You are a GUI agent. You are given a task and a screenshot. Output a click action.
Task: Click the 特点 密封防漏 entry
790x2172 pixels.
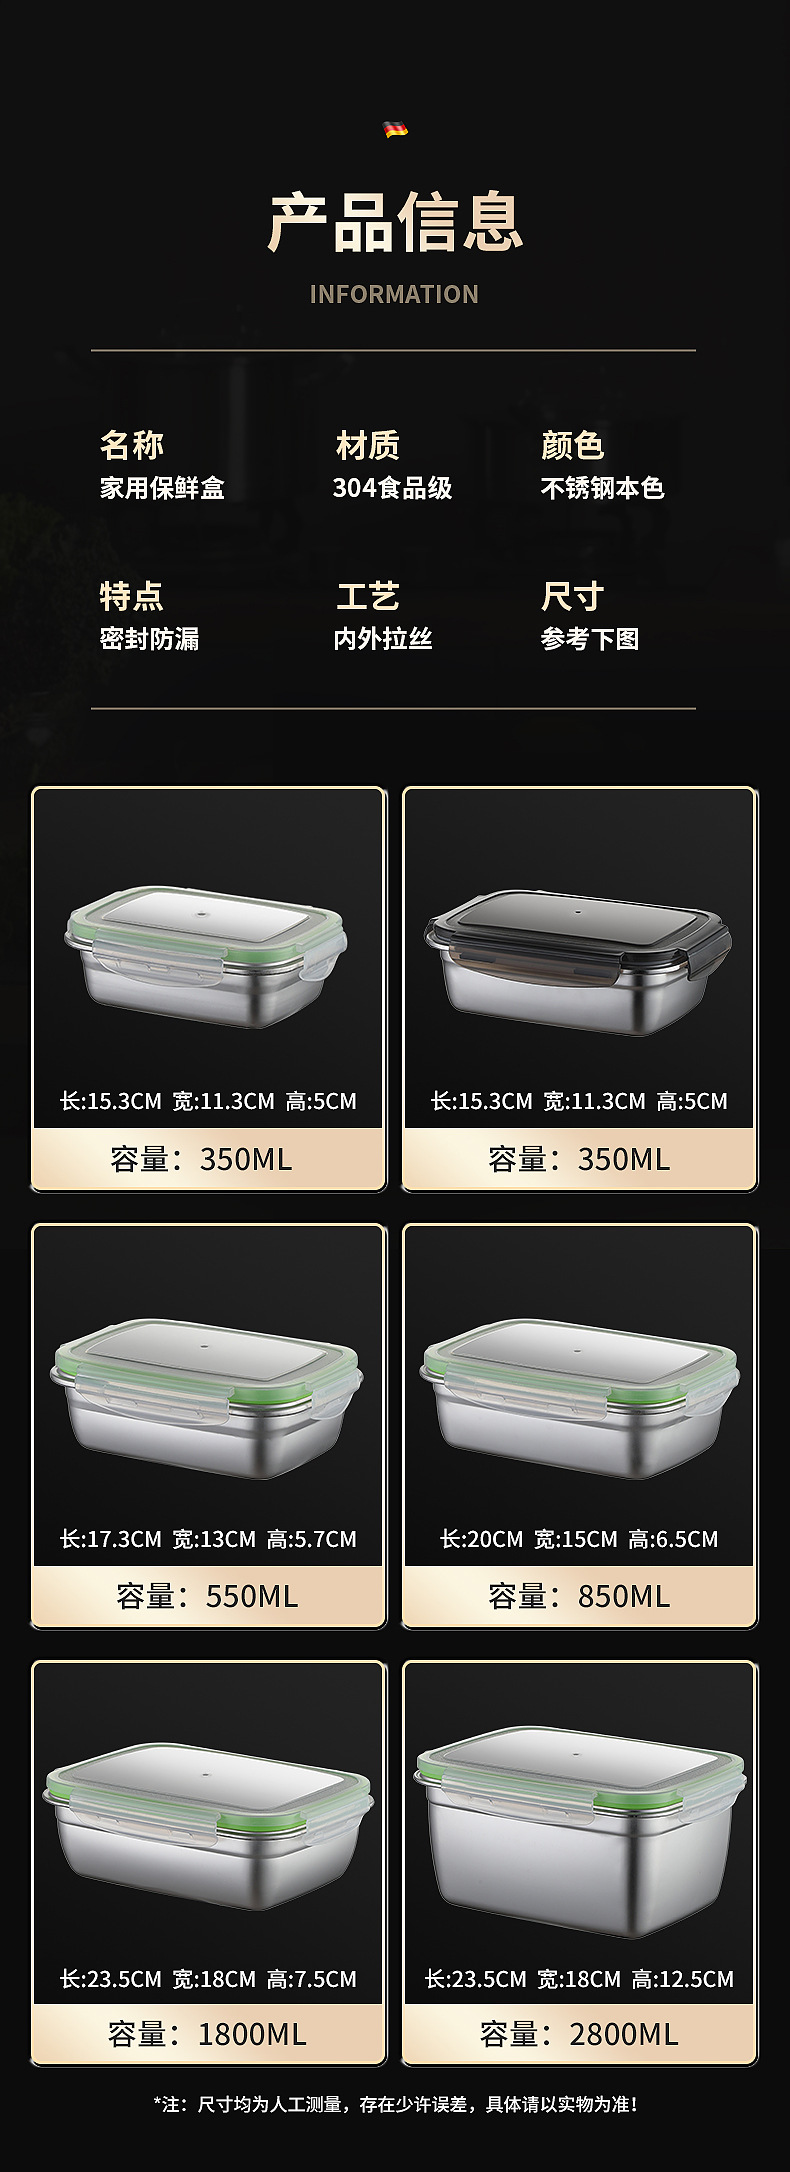point(149,616)
